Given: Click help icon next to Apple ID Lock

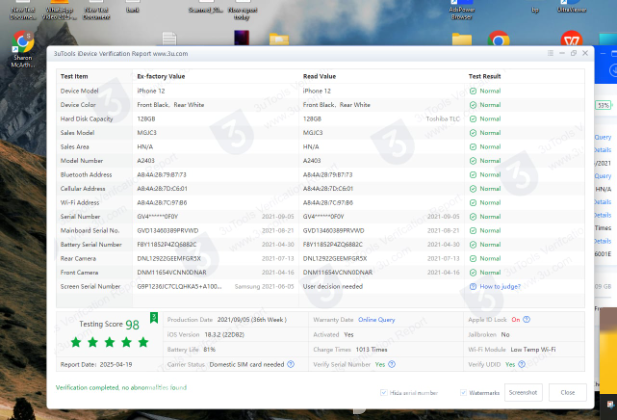Looking at the screenshot, I should pos(526,320).
